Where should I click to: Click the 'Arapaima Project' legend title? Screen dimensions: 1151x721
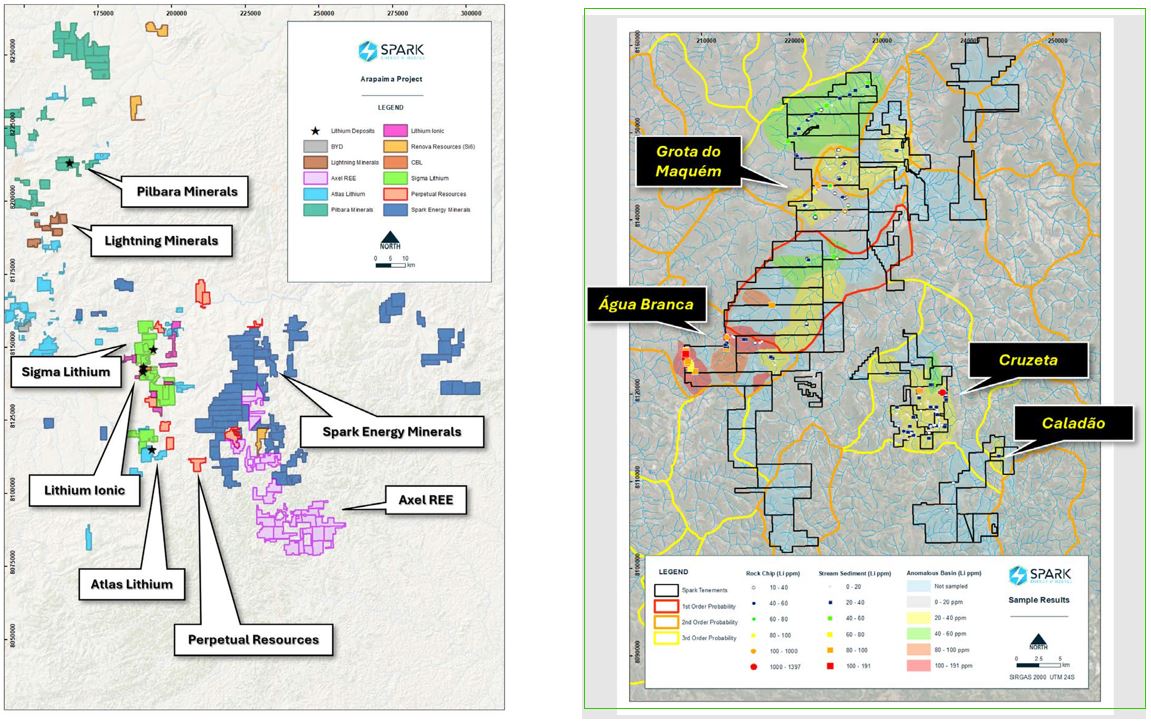(391, 79)
